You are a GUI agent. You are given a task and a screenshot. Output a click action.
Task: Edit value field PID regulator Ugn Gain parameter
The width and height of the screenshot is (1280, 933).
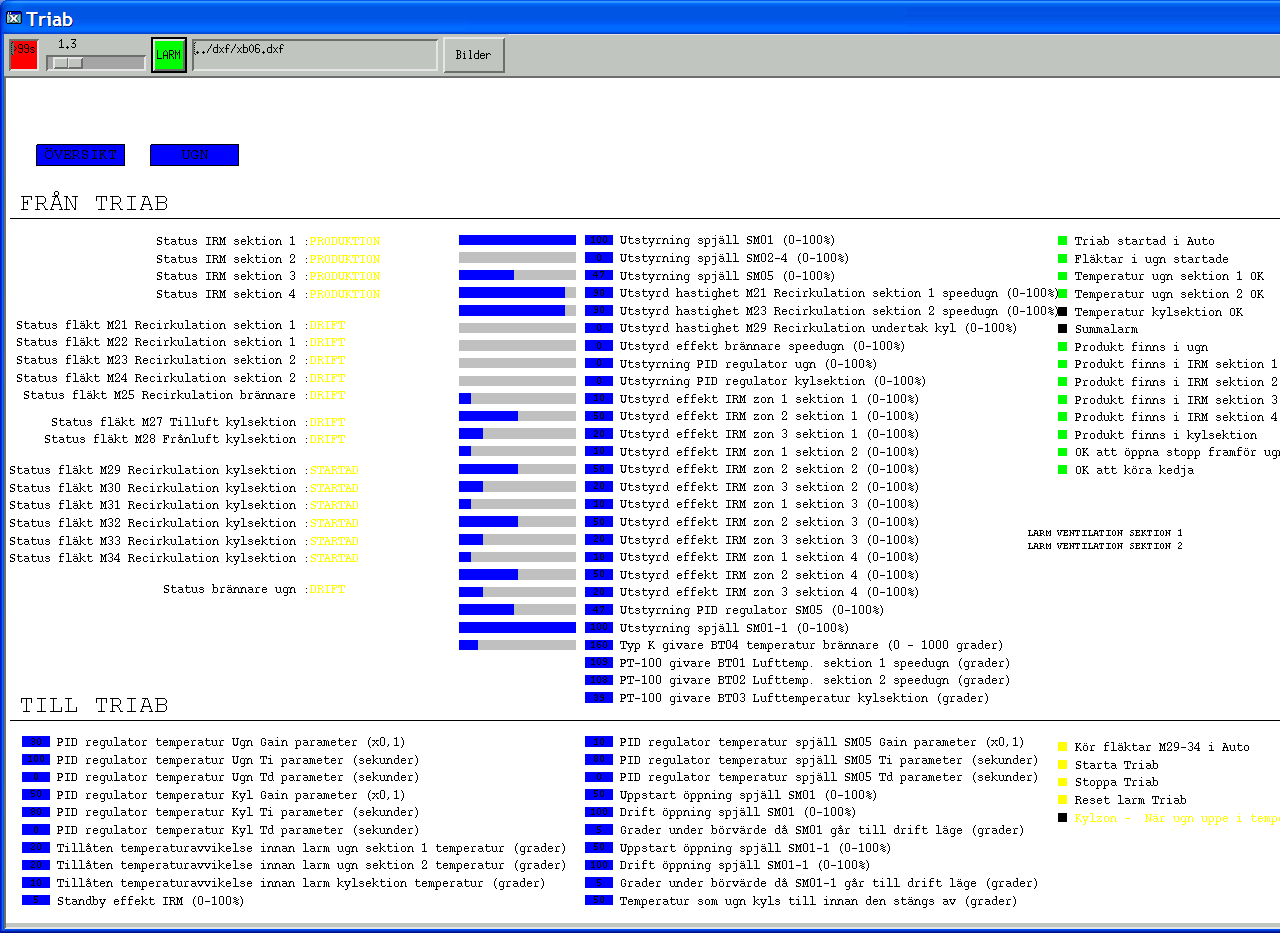tap(36, 742)
